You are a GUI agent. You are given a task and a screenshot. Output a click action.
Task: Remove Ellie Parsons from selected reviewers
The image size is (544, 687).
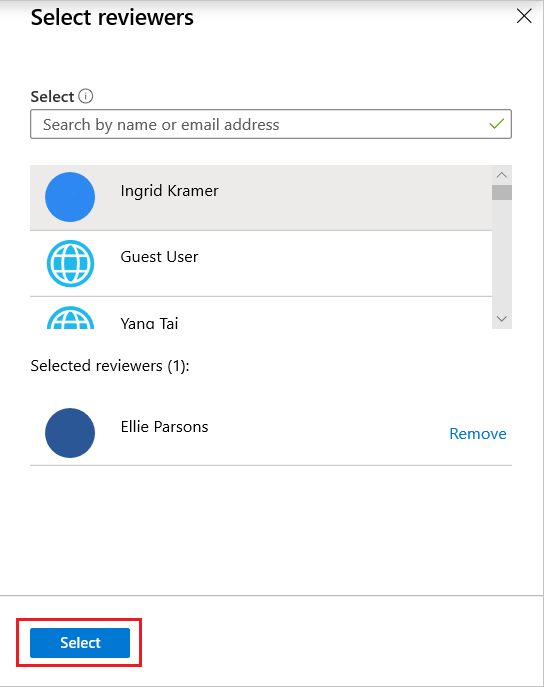click(478, 433)
